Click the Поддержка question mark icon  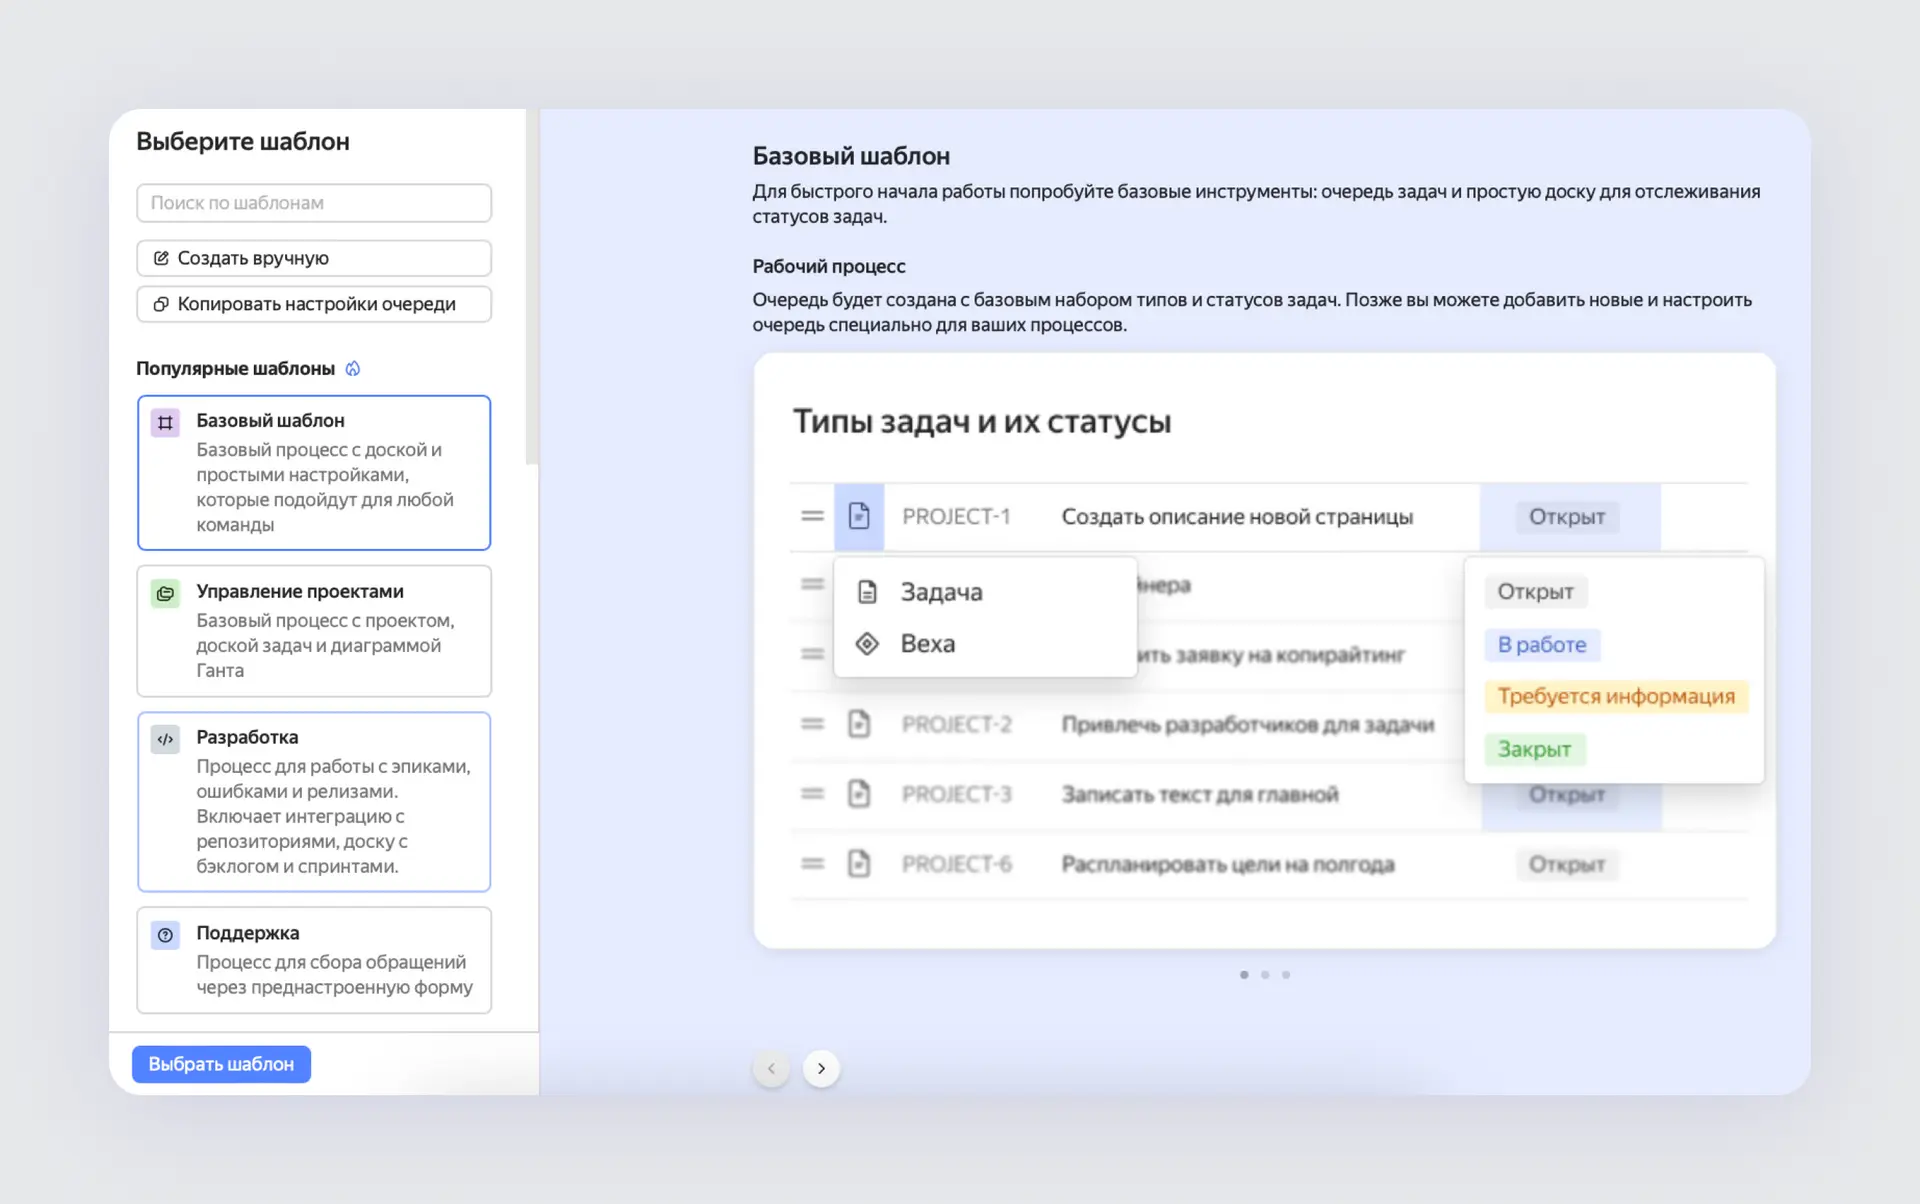click(165, 935)
